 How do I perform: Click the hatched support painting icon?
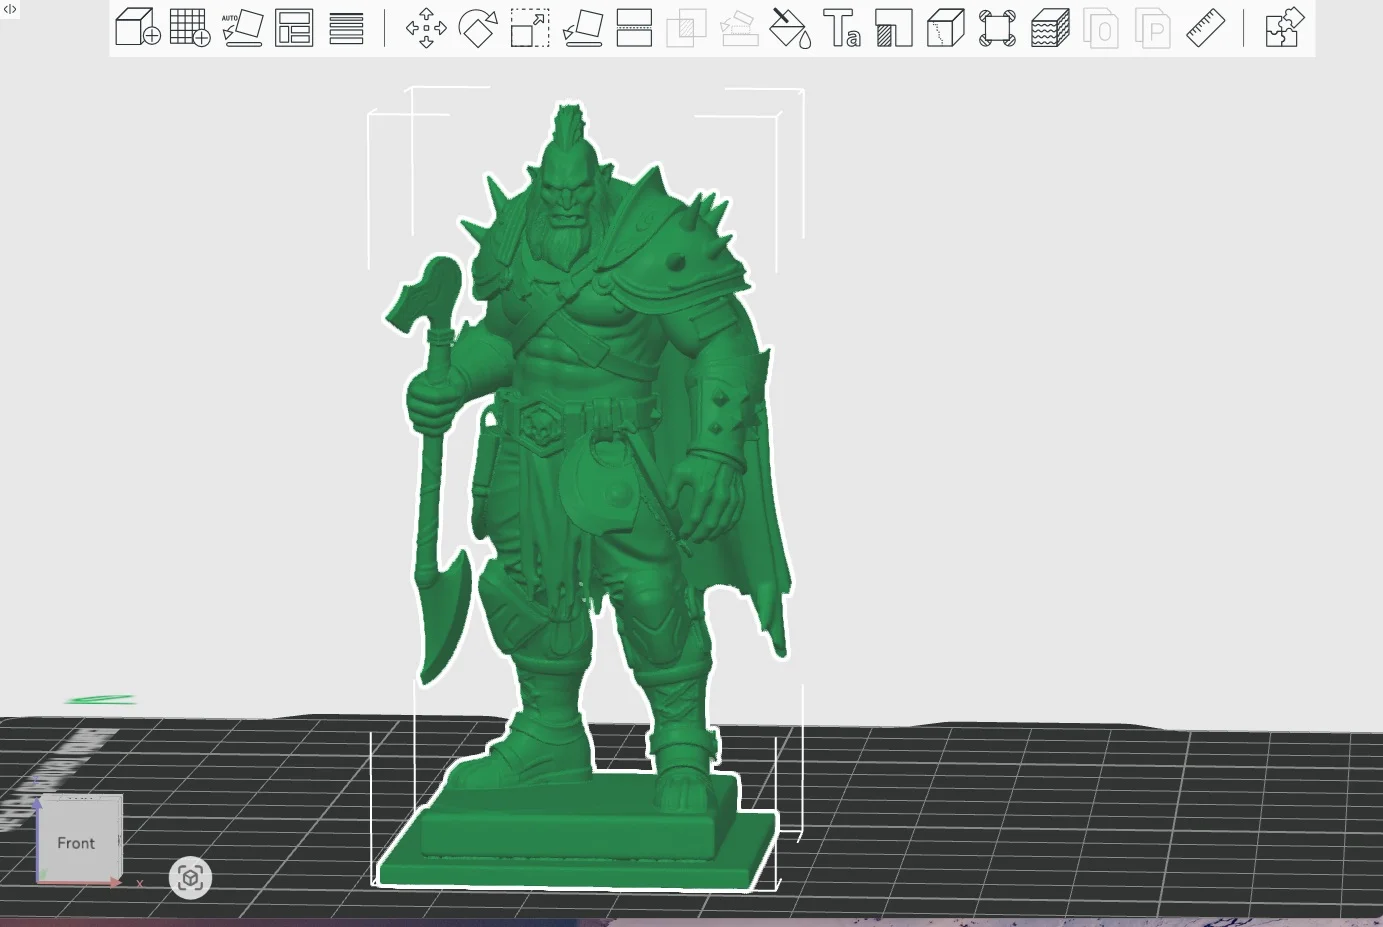click(x=894, y=27)
